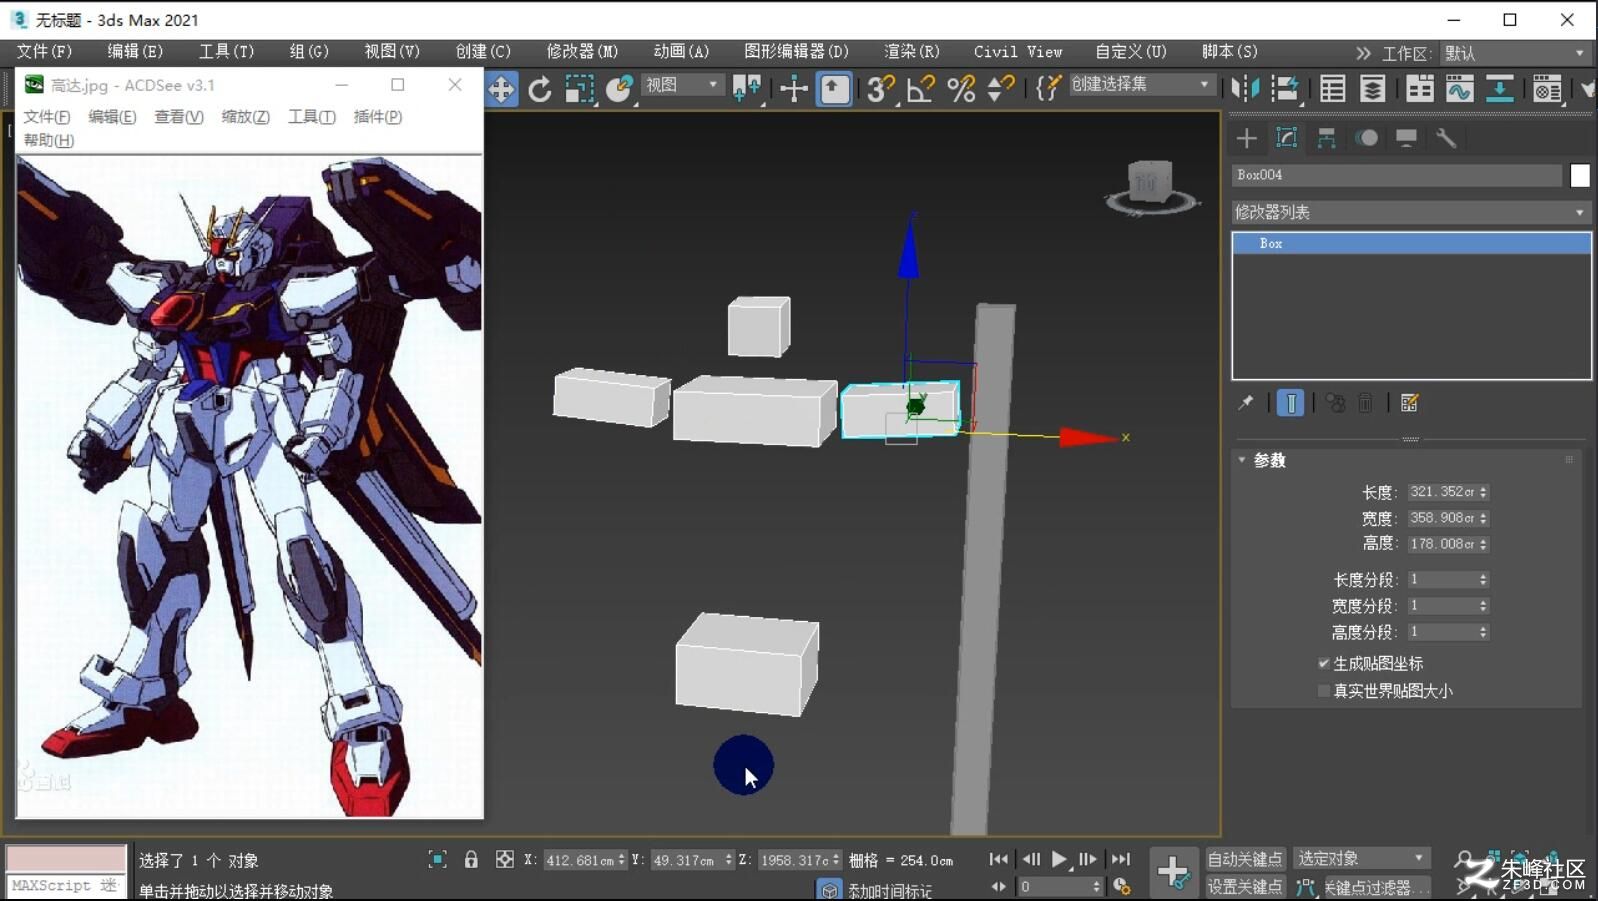Switch to the Utilities panel tab
Image resolution: width=1598 pixels, height=901 pixels.
pyautogui.click(x=1446, y=138)
